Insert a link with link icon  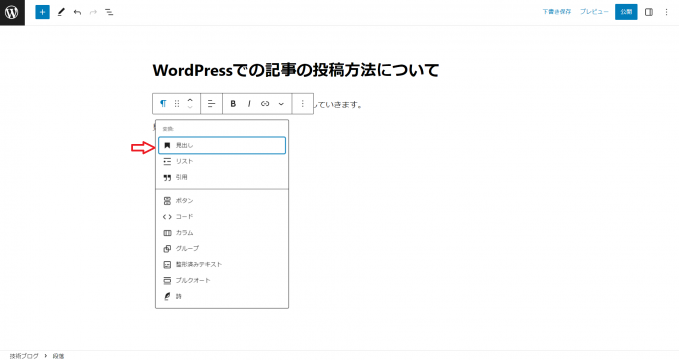coord(265,104)
